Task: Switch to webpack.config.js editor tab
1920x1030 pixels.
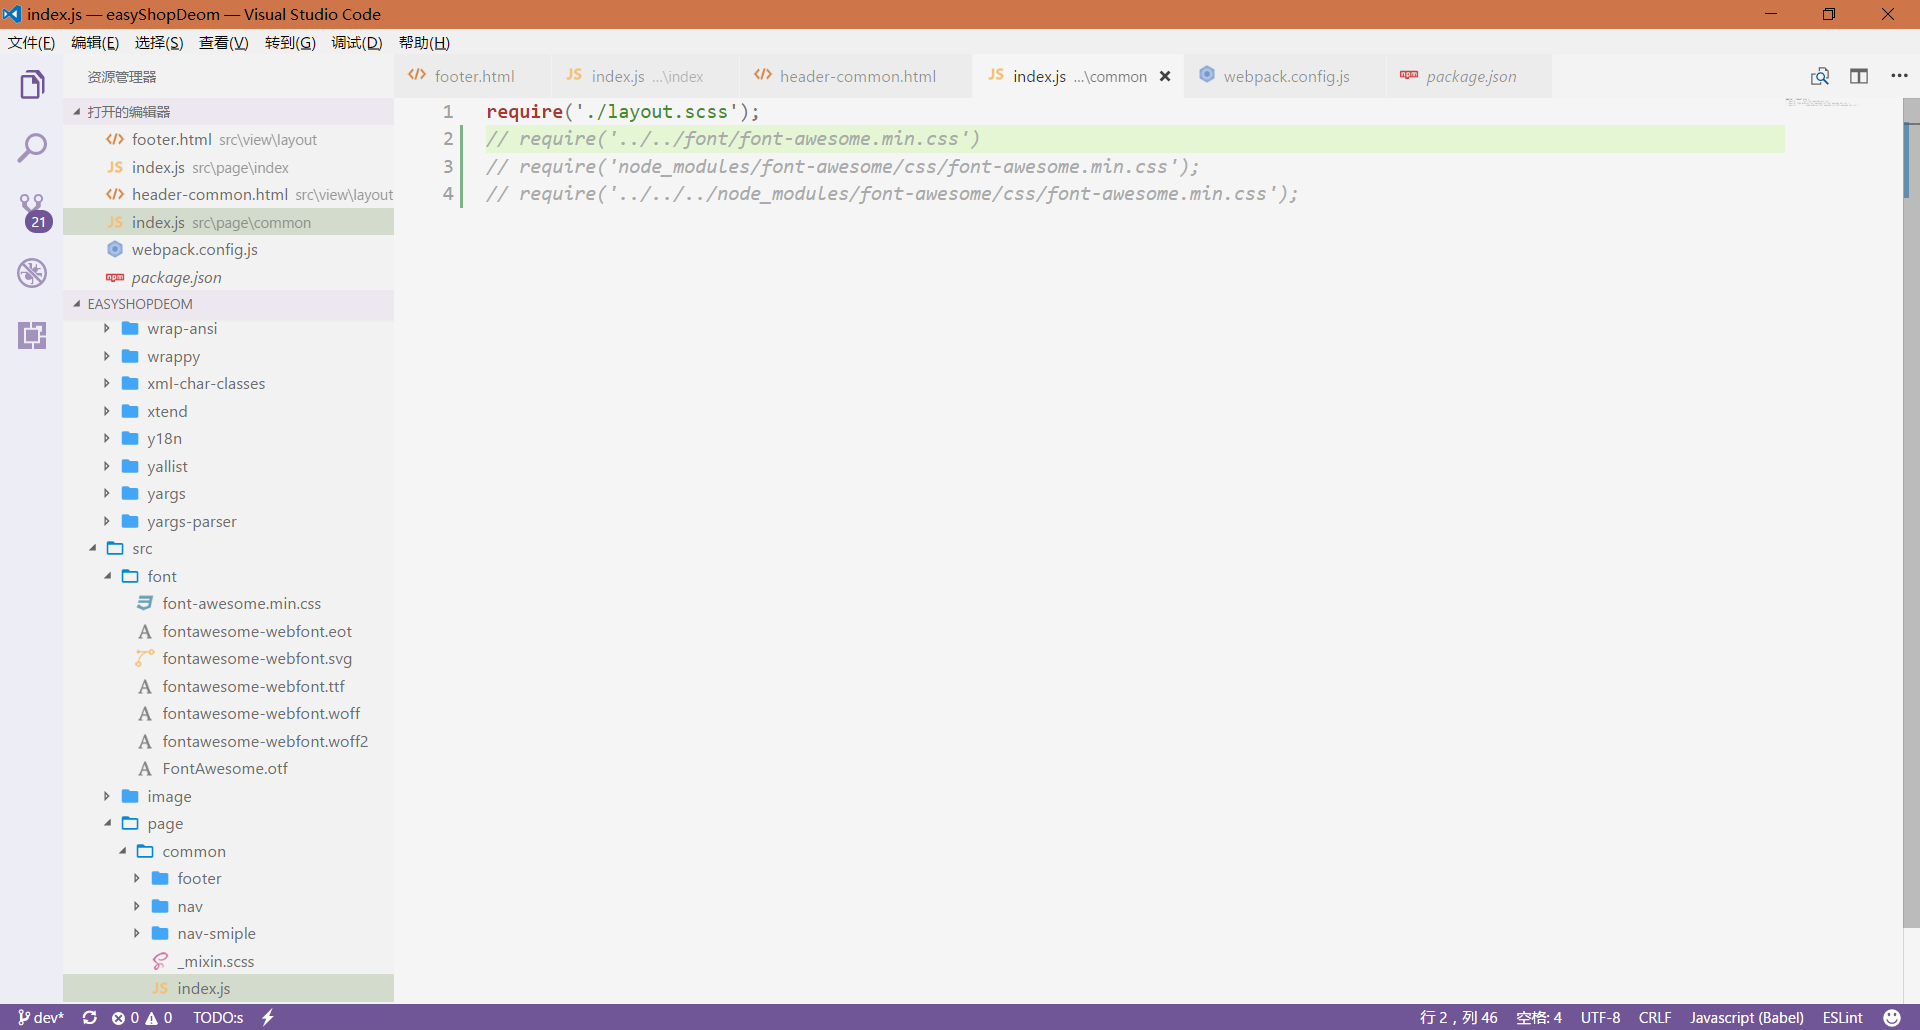Action: tap(1285, 76)
